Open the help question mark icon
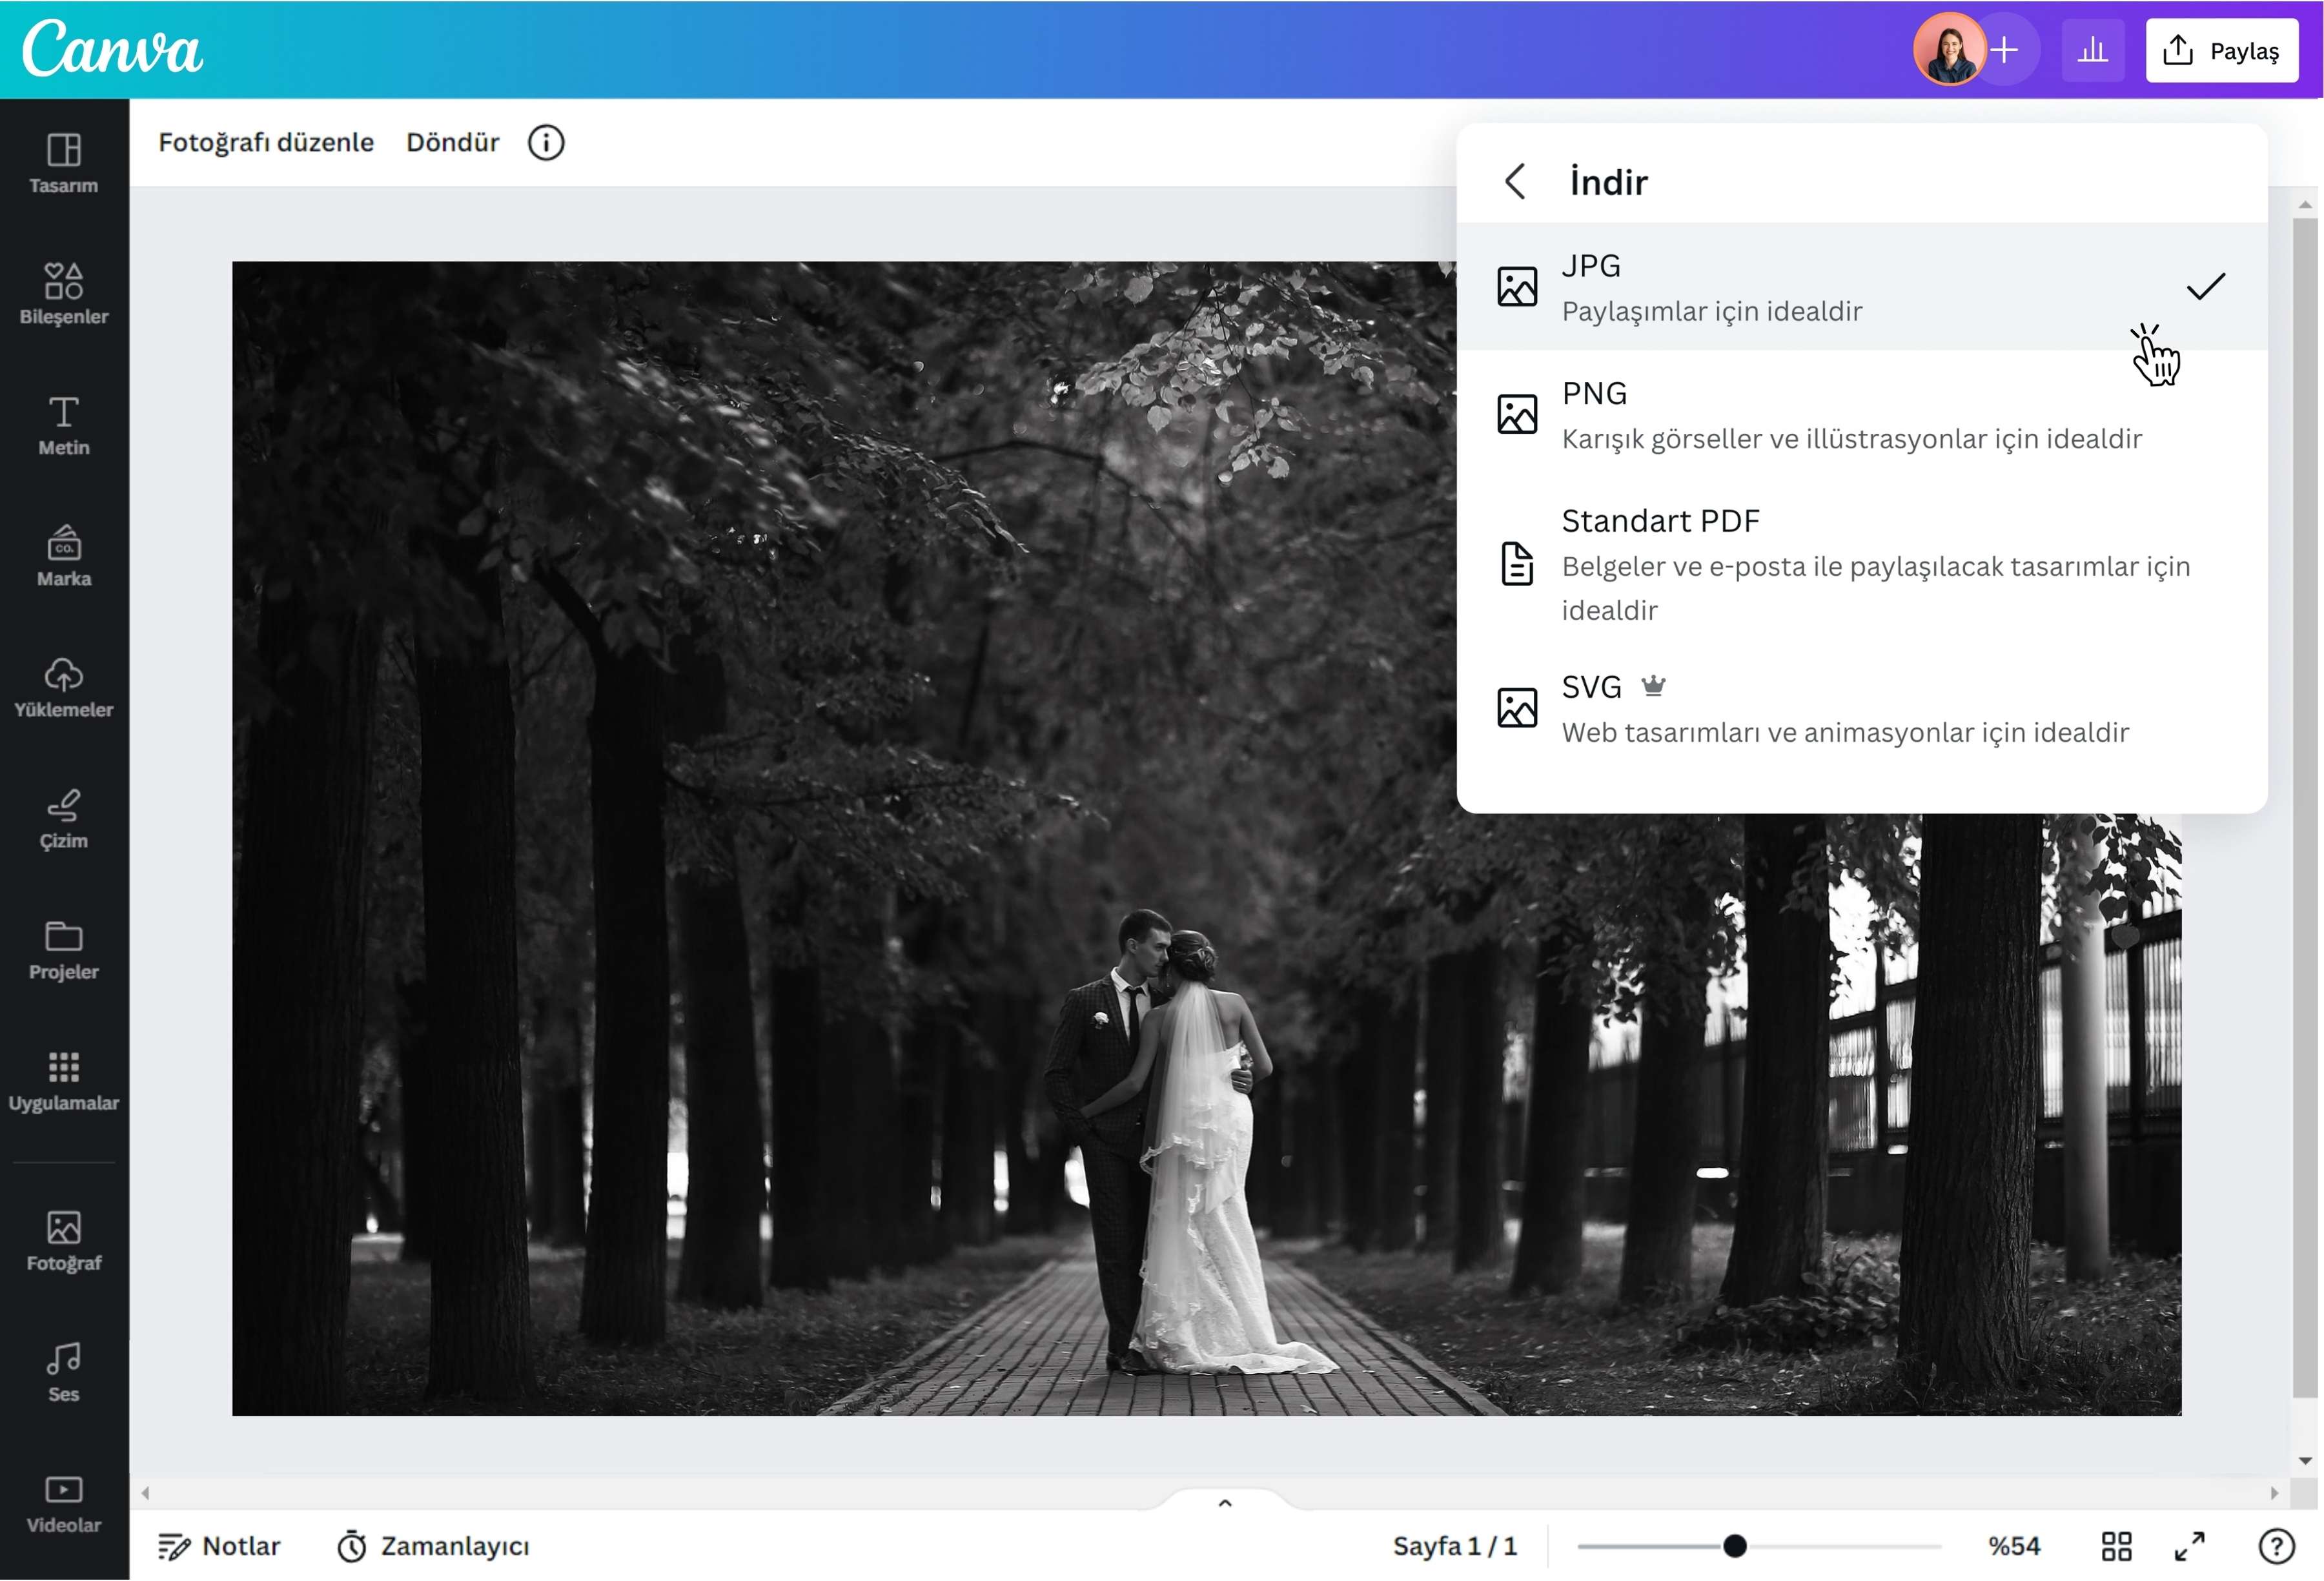Screen dimensions: 2324x1581 (x=2276, y=1546)
